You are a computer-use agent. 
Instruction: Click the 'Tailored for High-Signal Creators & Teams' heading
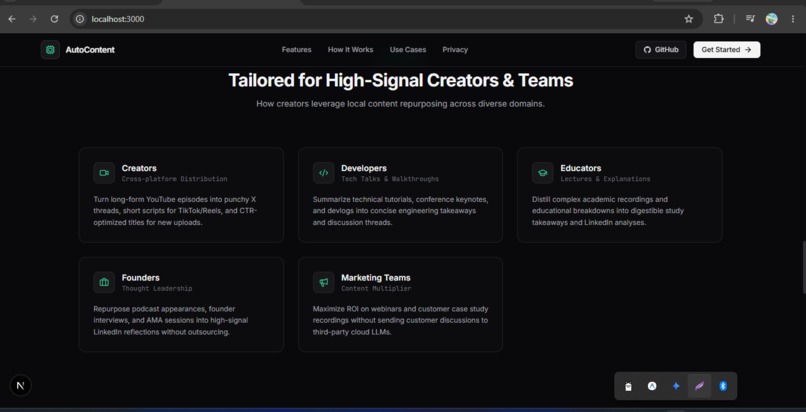[401, 81]
